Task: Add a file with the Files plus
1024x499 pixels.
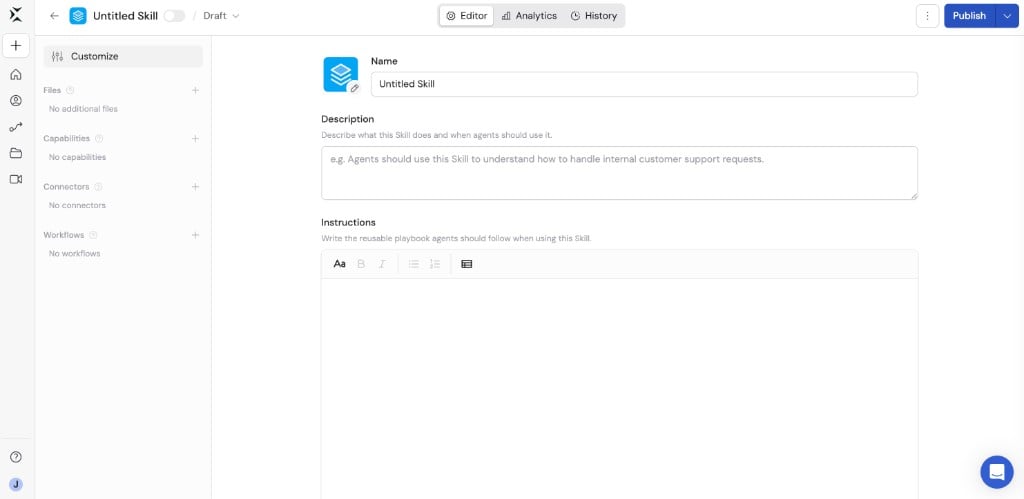Action: 195,90
